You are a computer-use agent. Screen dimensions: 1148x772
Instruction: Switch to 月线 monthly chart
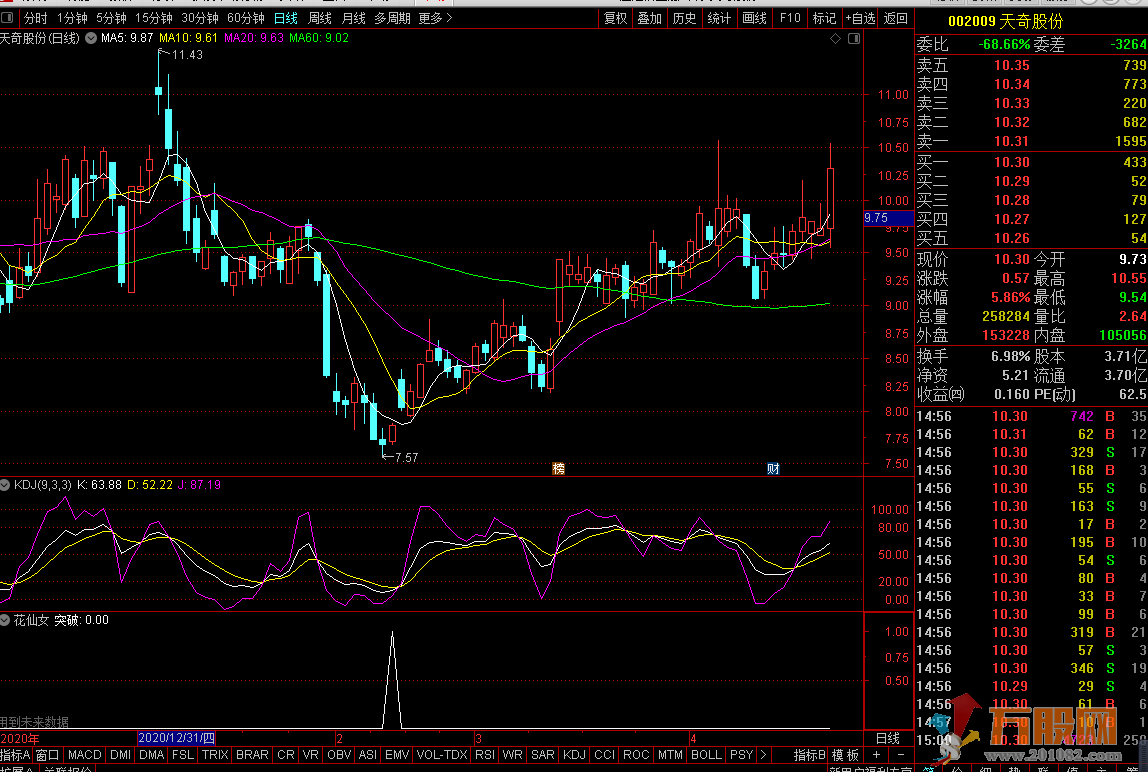354,18
